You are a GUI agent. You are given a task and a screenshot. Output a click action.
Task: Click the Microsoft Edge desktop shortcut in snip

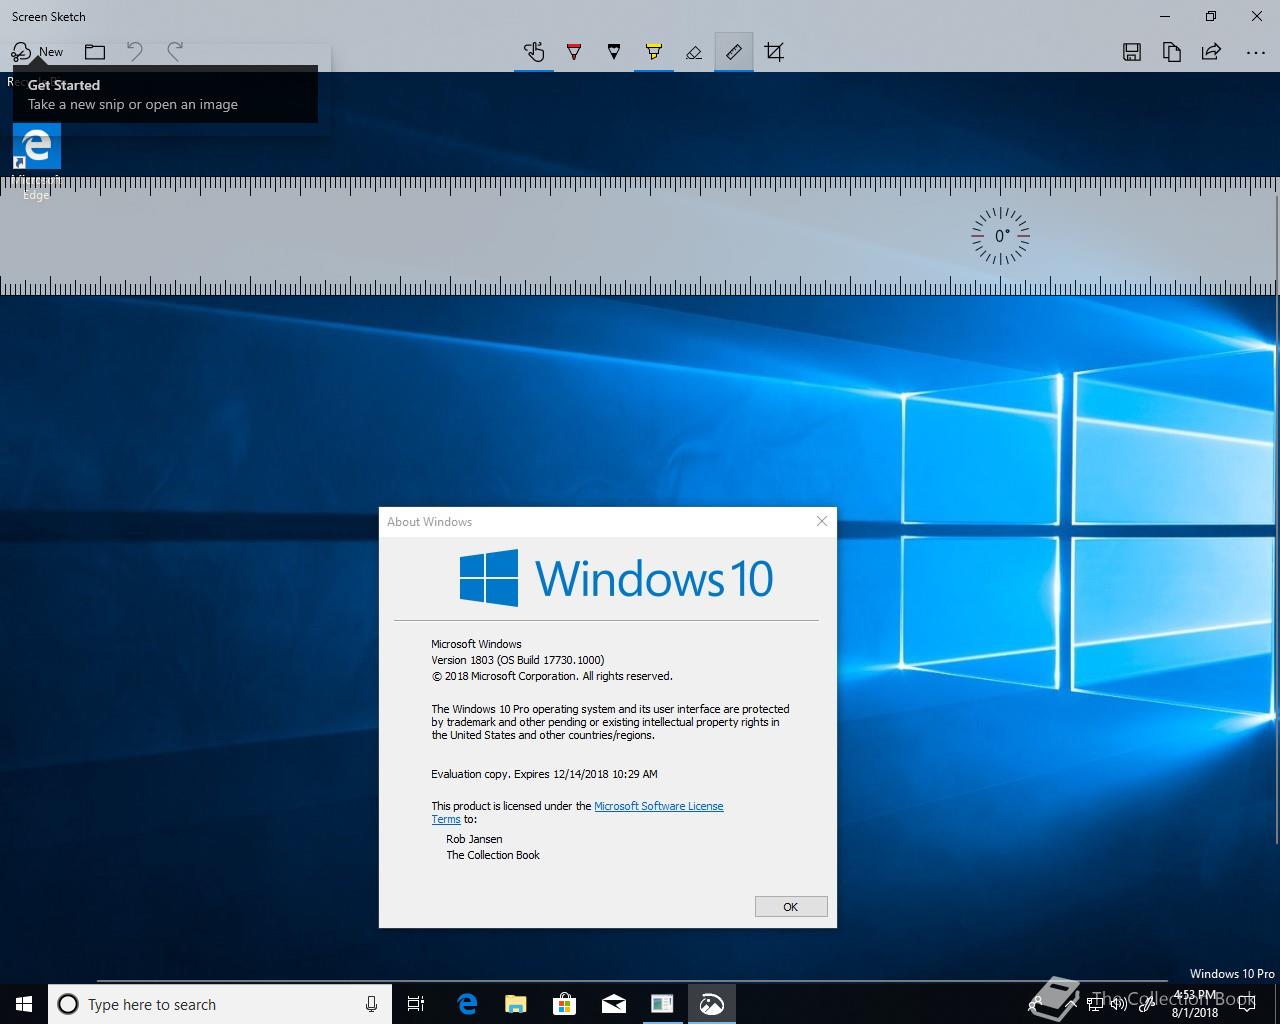click(37, 160)
